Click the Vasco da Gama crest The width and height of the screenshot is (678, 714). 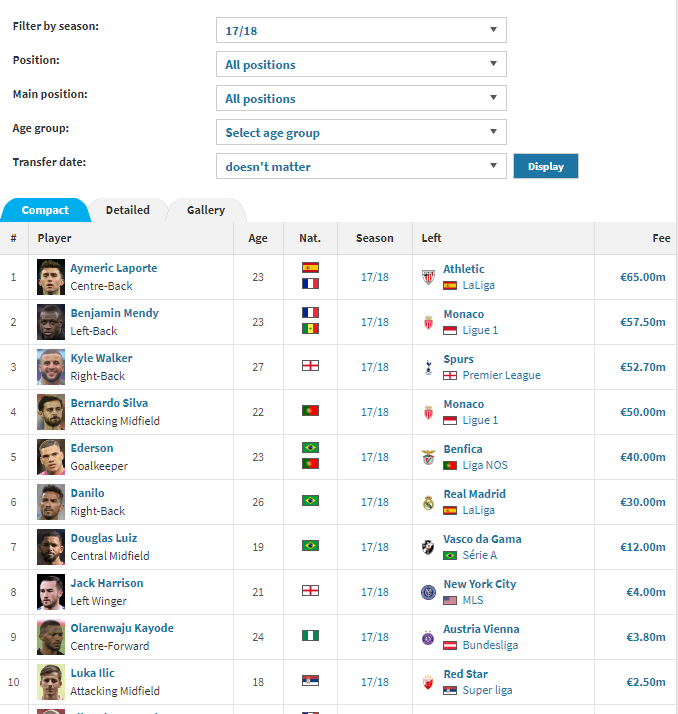(428, 547)
